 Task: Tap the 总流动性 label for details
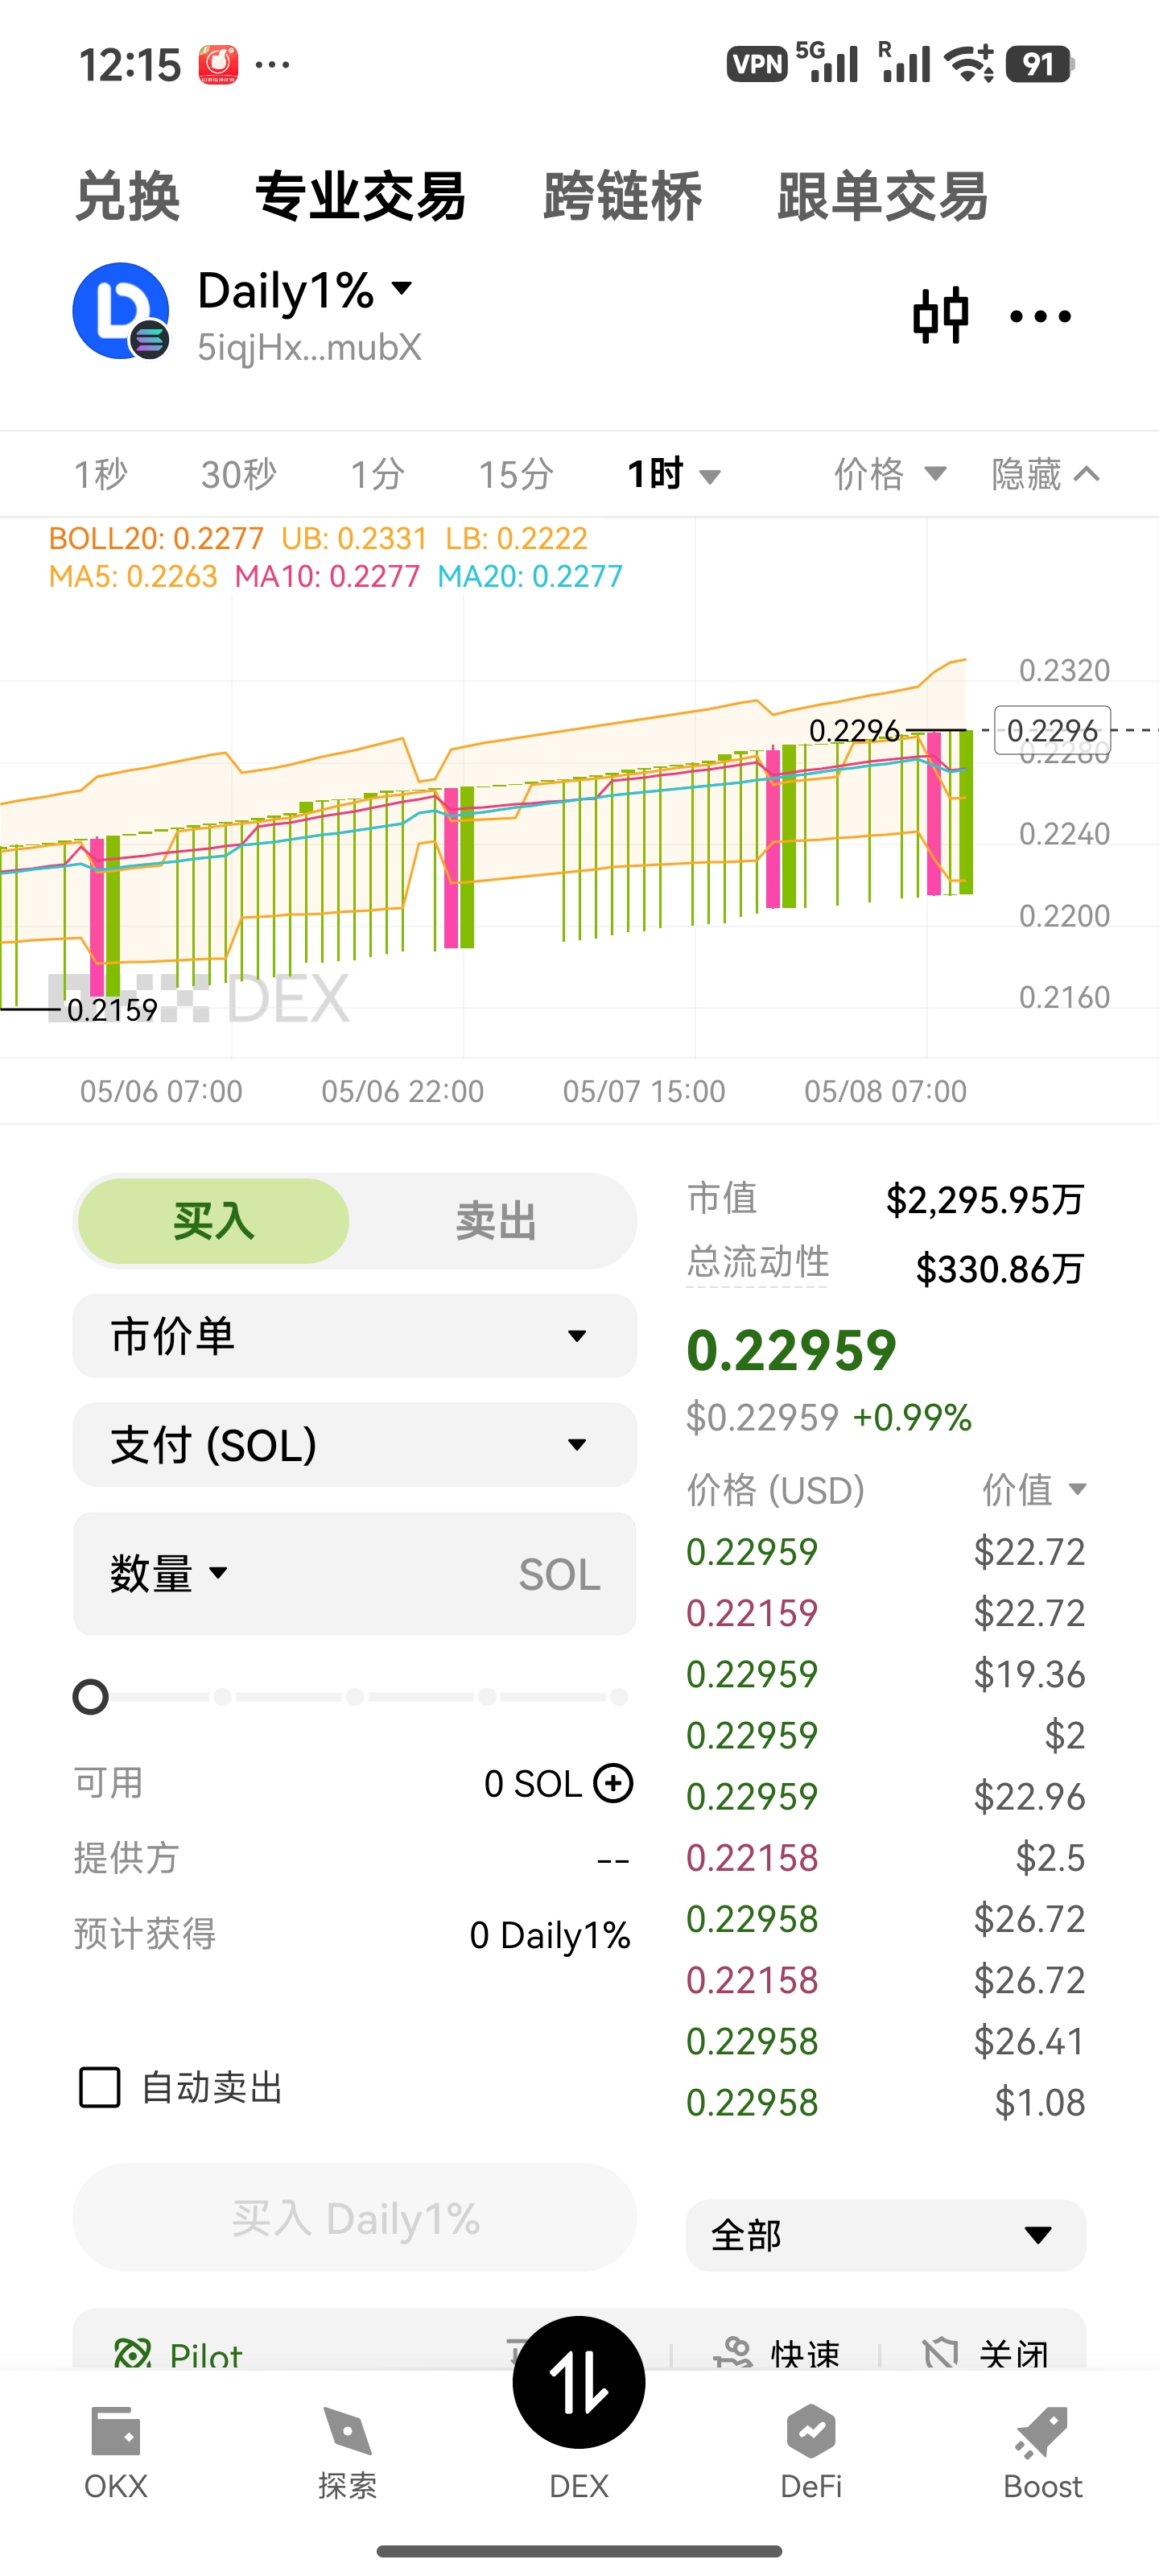(758, 1262)
